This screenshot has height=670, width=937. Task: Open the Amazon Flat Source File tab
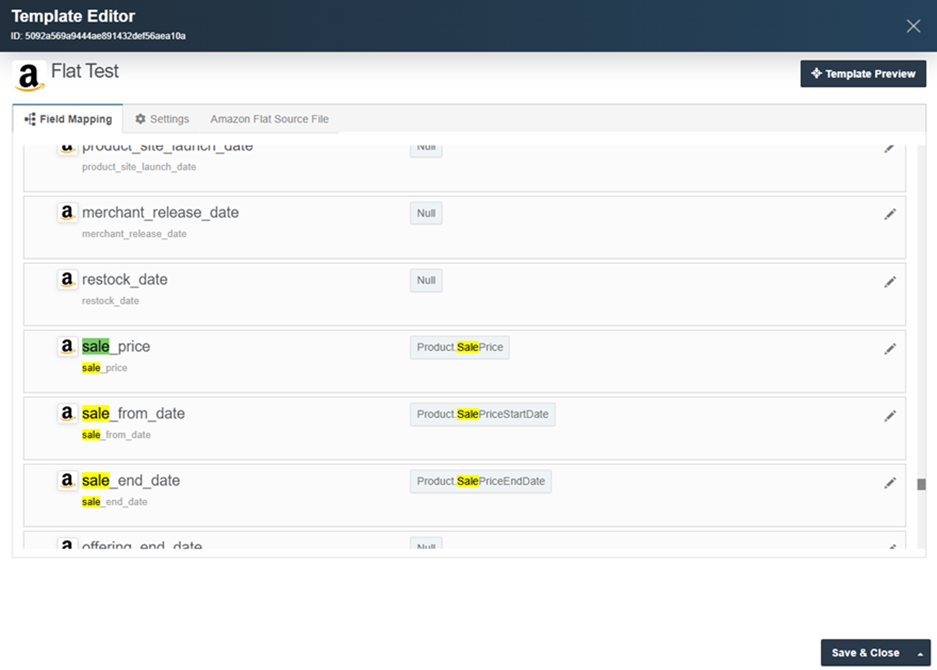[269, 119]
